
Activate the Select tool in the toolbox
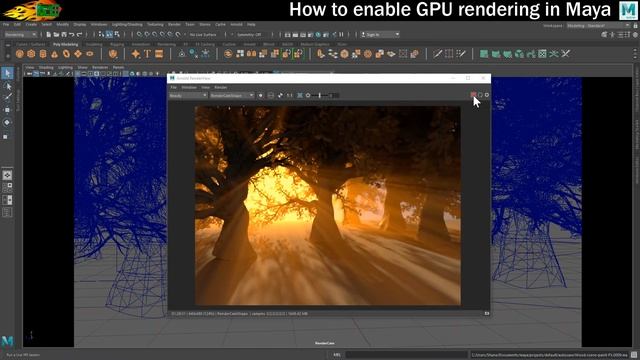7,73
